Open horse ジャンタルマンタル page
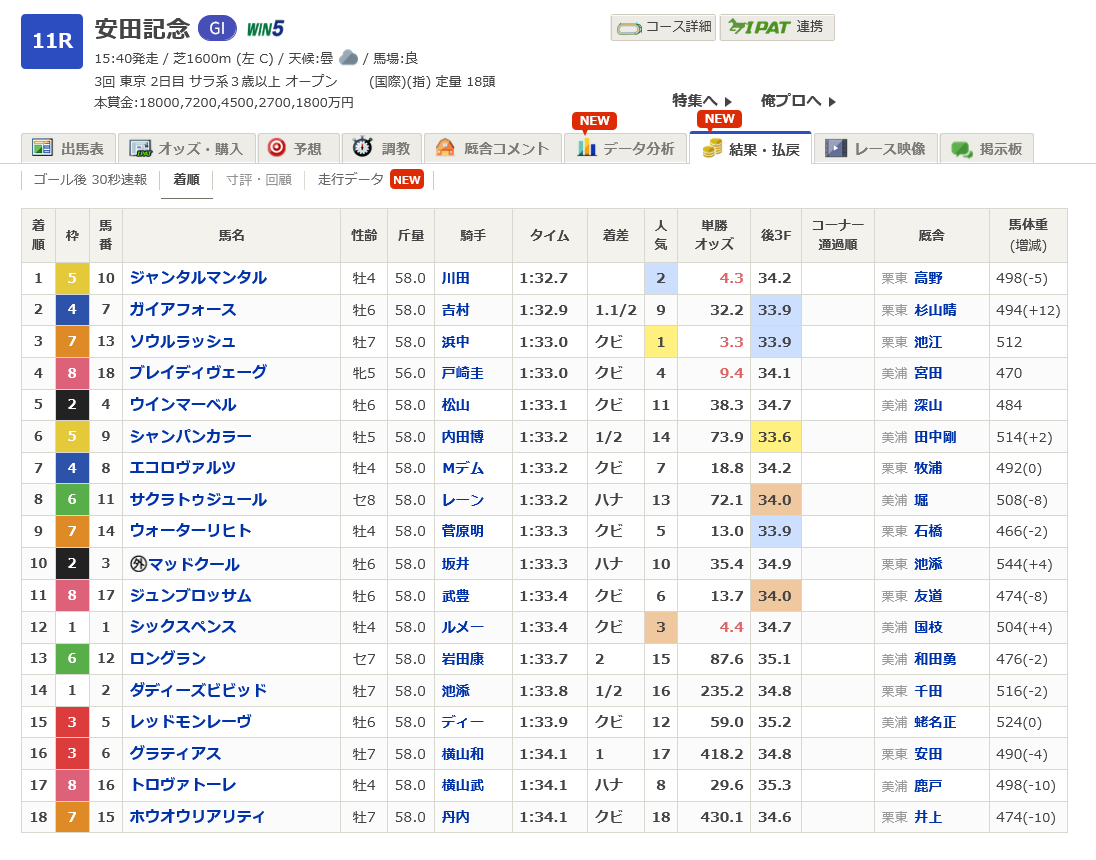1096x860 pixels. coord(199,278)
